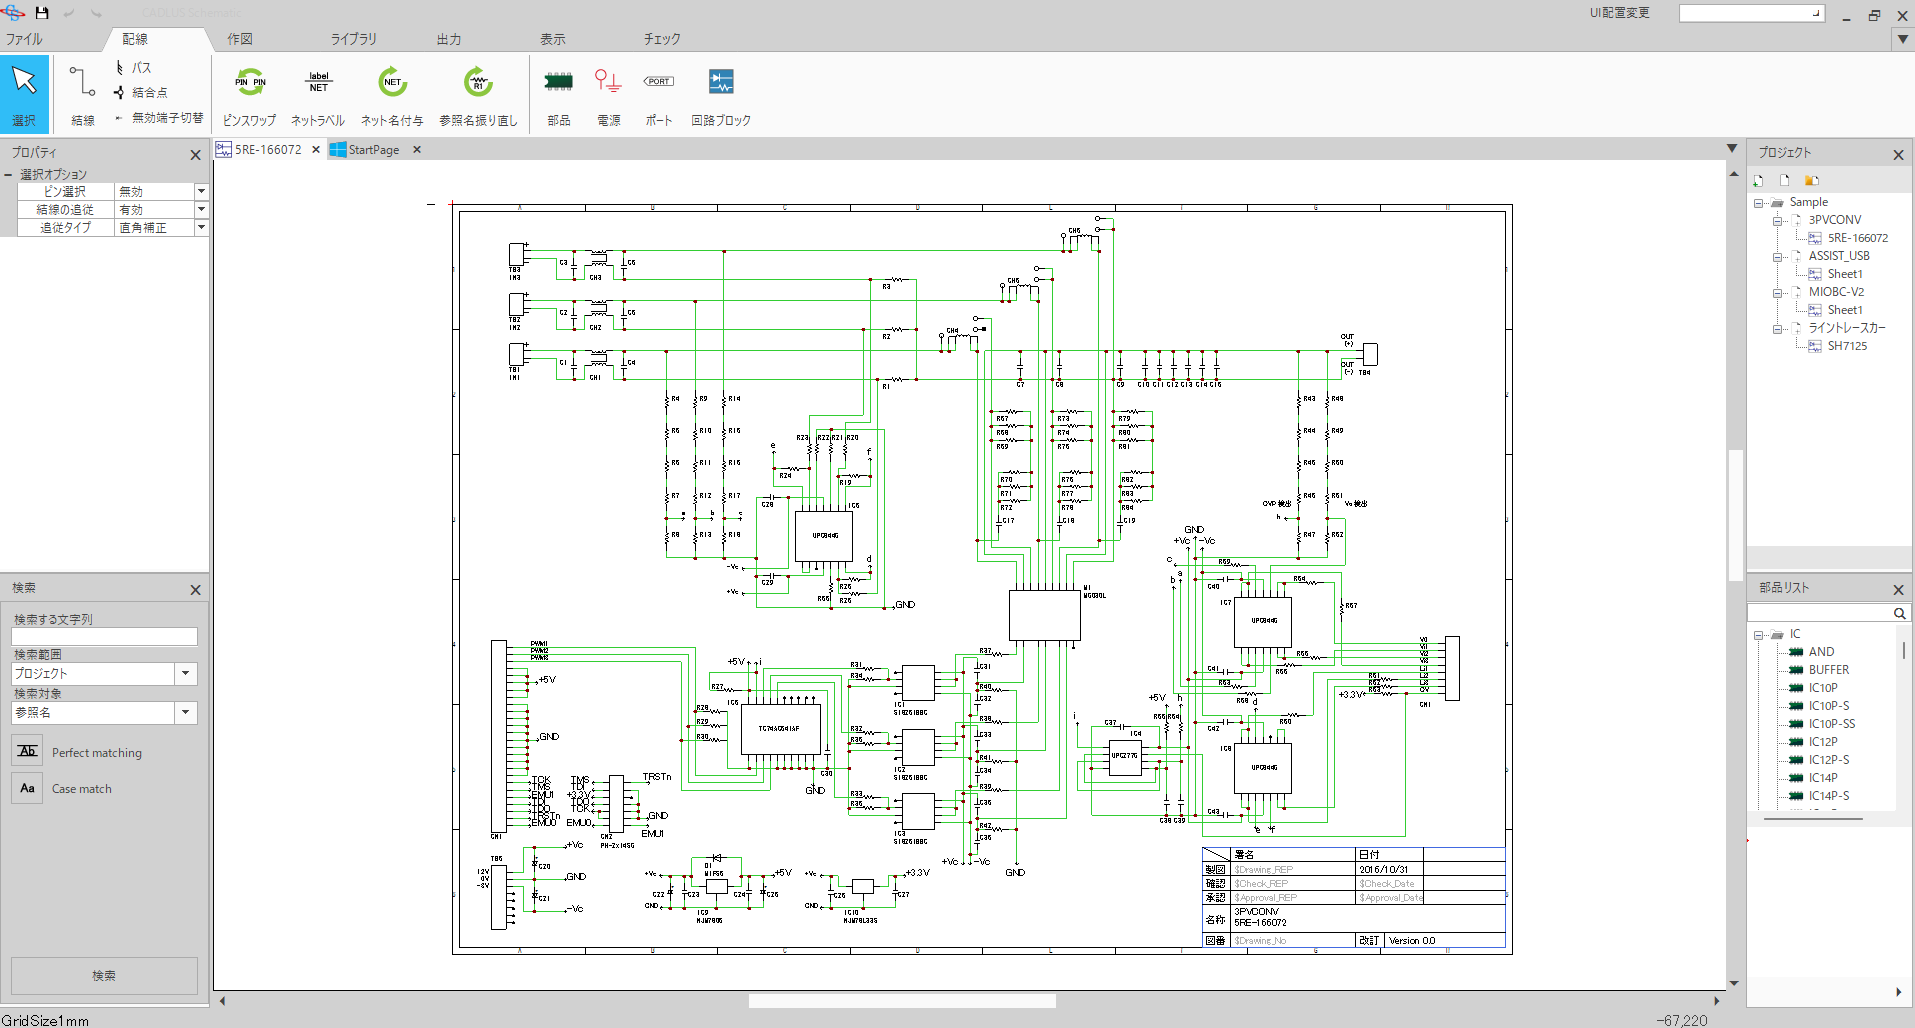
Task: Click the 検索する文字列 text field
Action: pos(104,637)
